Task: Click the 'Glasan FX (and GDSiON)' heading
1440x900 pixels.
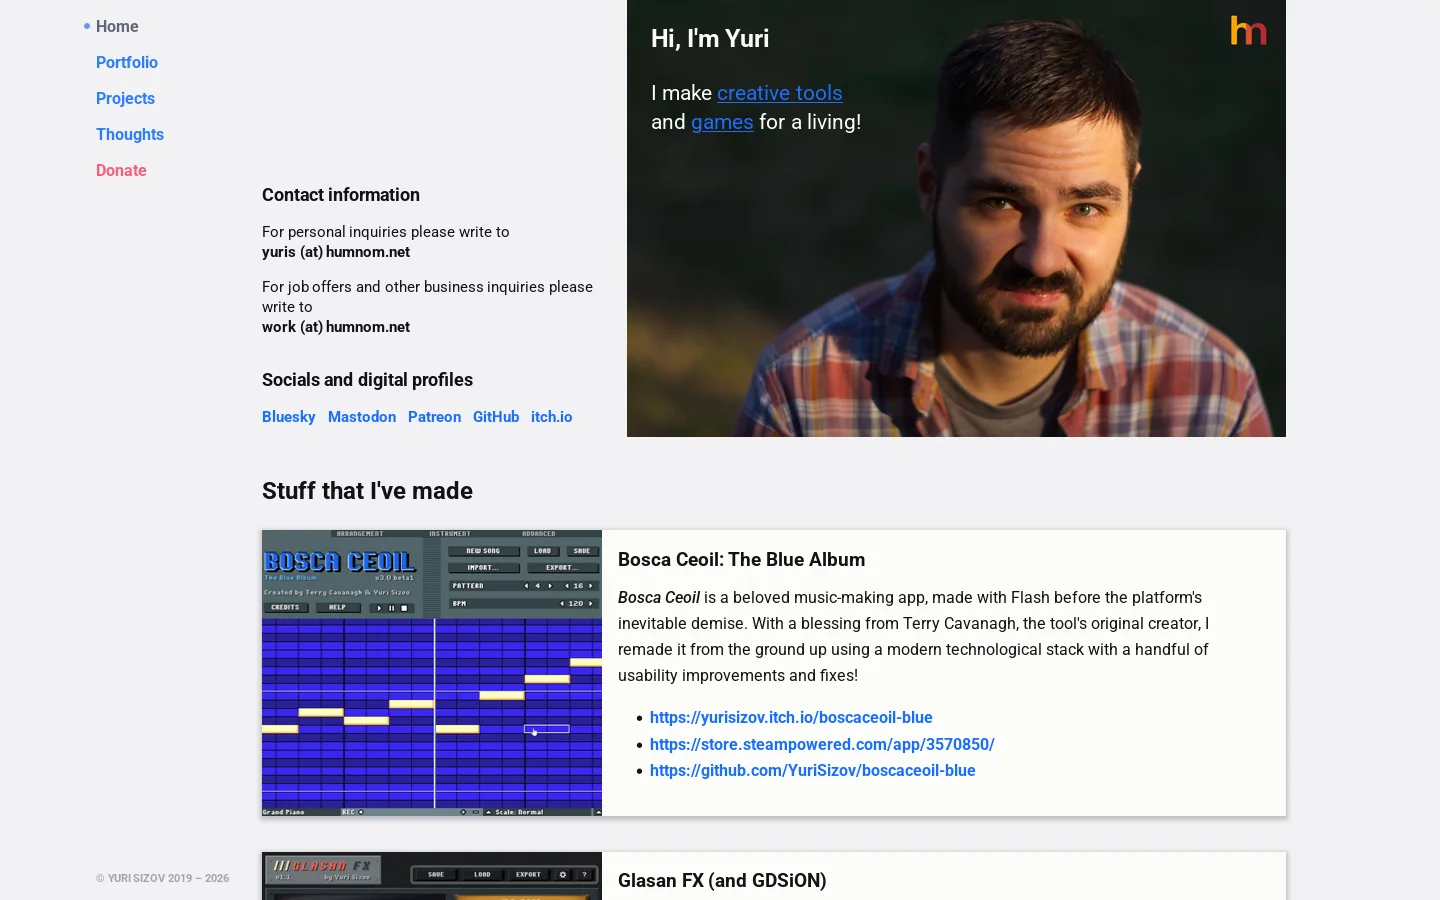Action: [722, 881]
